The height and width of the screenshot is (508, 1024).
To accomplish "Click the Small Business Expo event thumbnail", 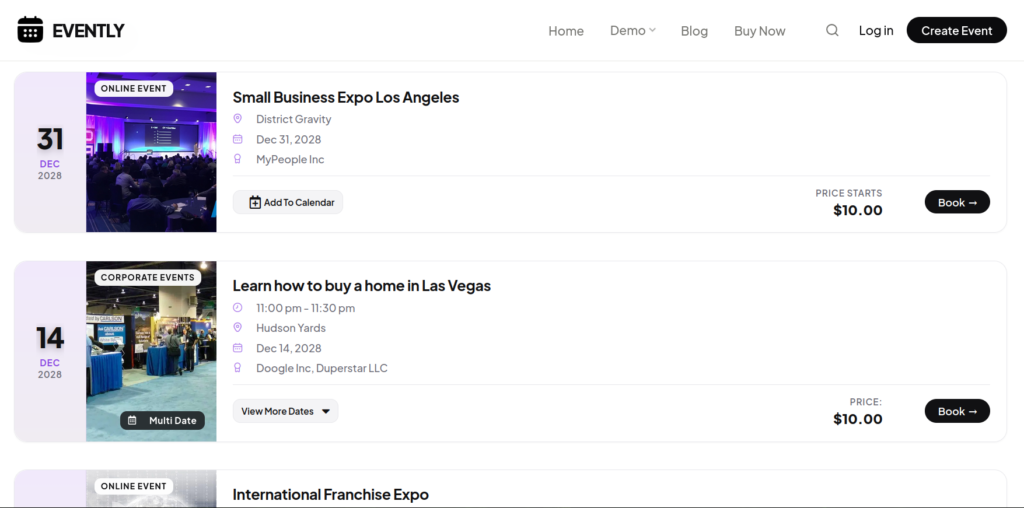I will [151, 152].
